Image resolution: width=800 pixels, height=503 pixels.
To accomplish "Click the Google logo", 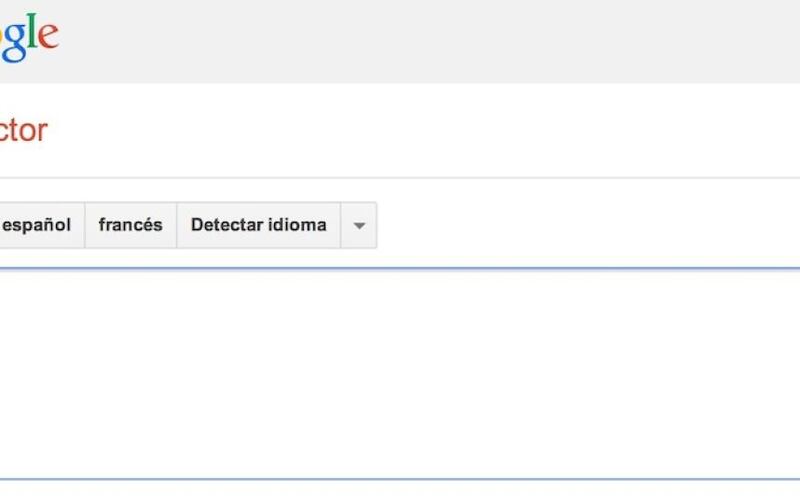I will [29, 37].
